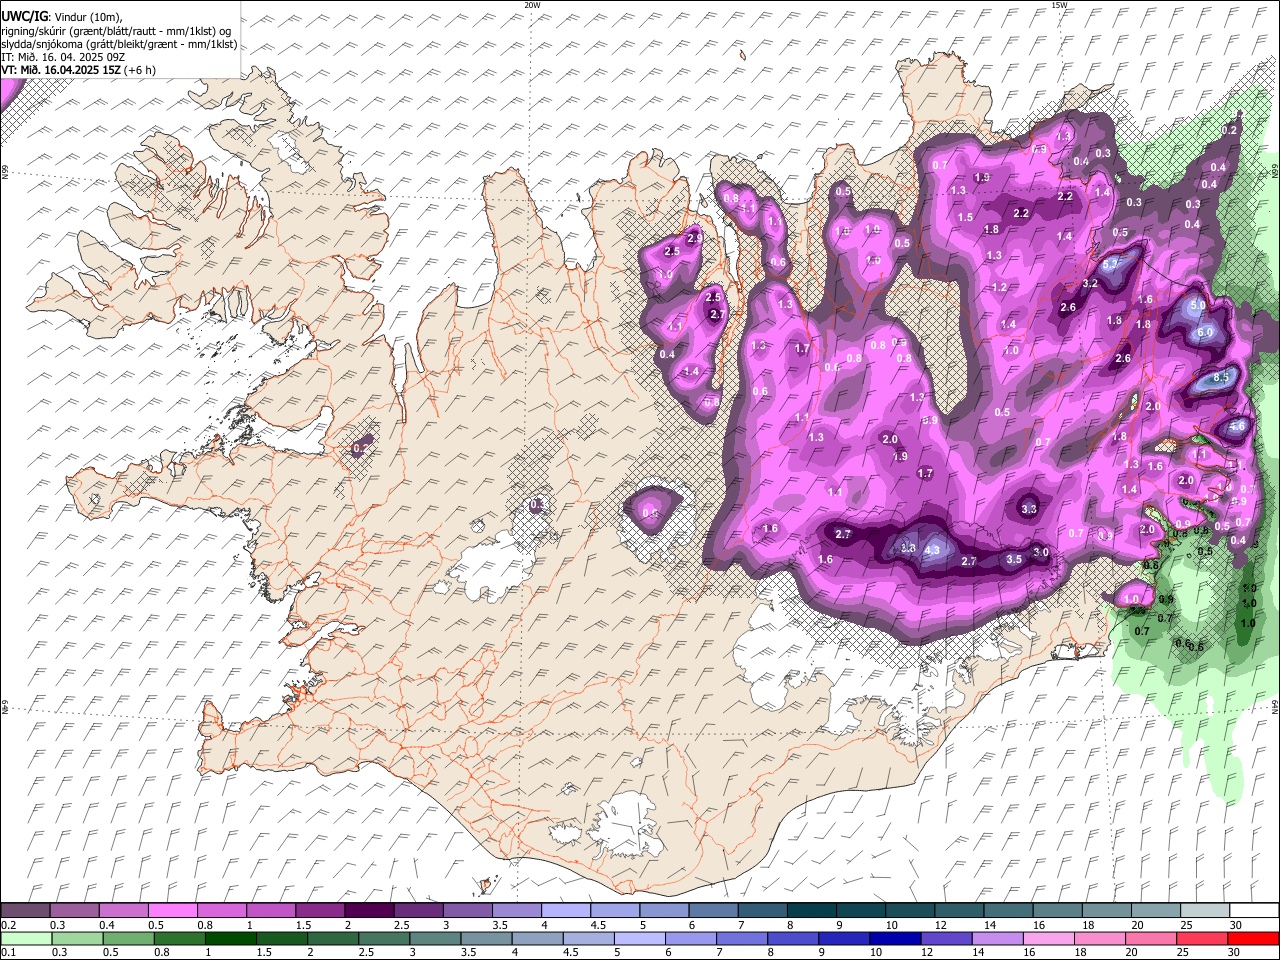Image resolution: width=1280 pixels, height=960 pixels.
Task: Select the bright red swatch labeled 30
Action: [x=1253, y=939]
